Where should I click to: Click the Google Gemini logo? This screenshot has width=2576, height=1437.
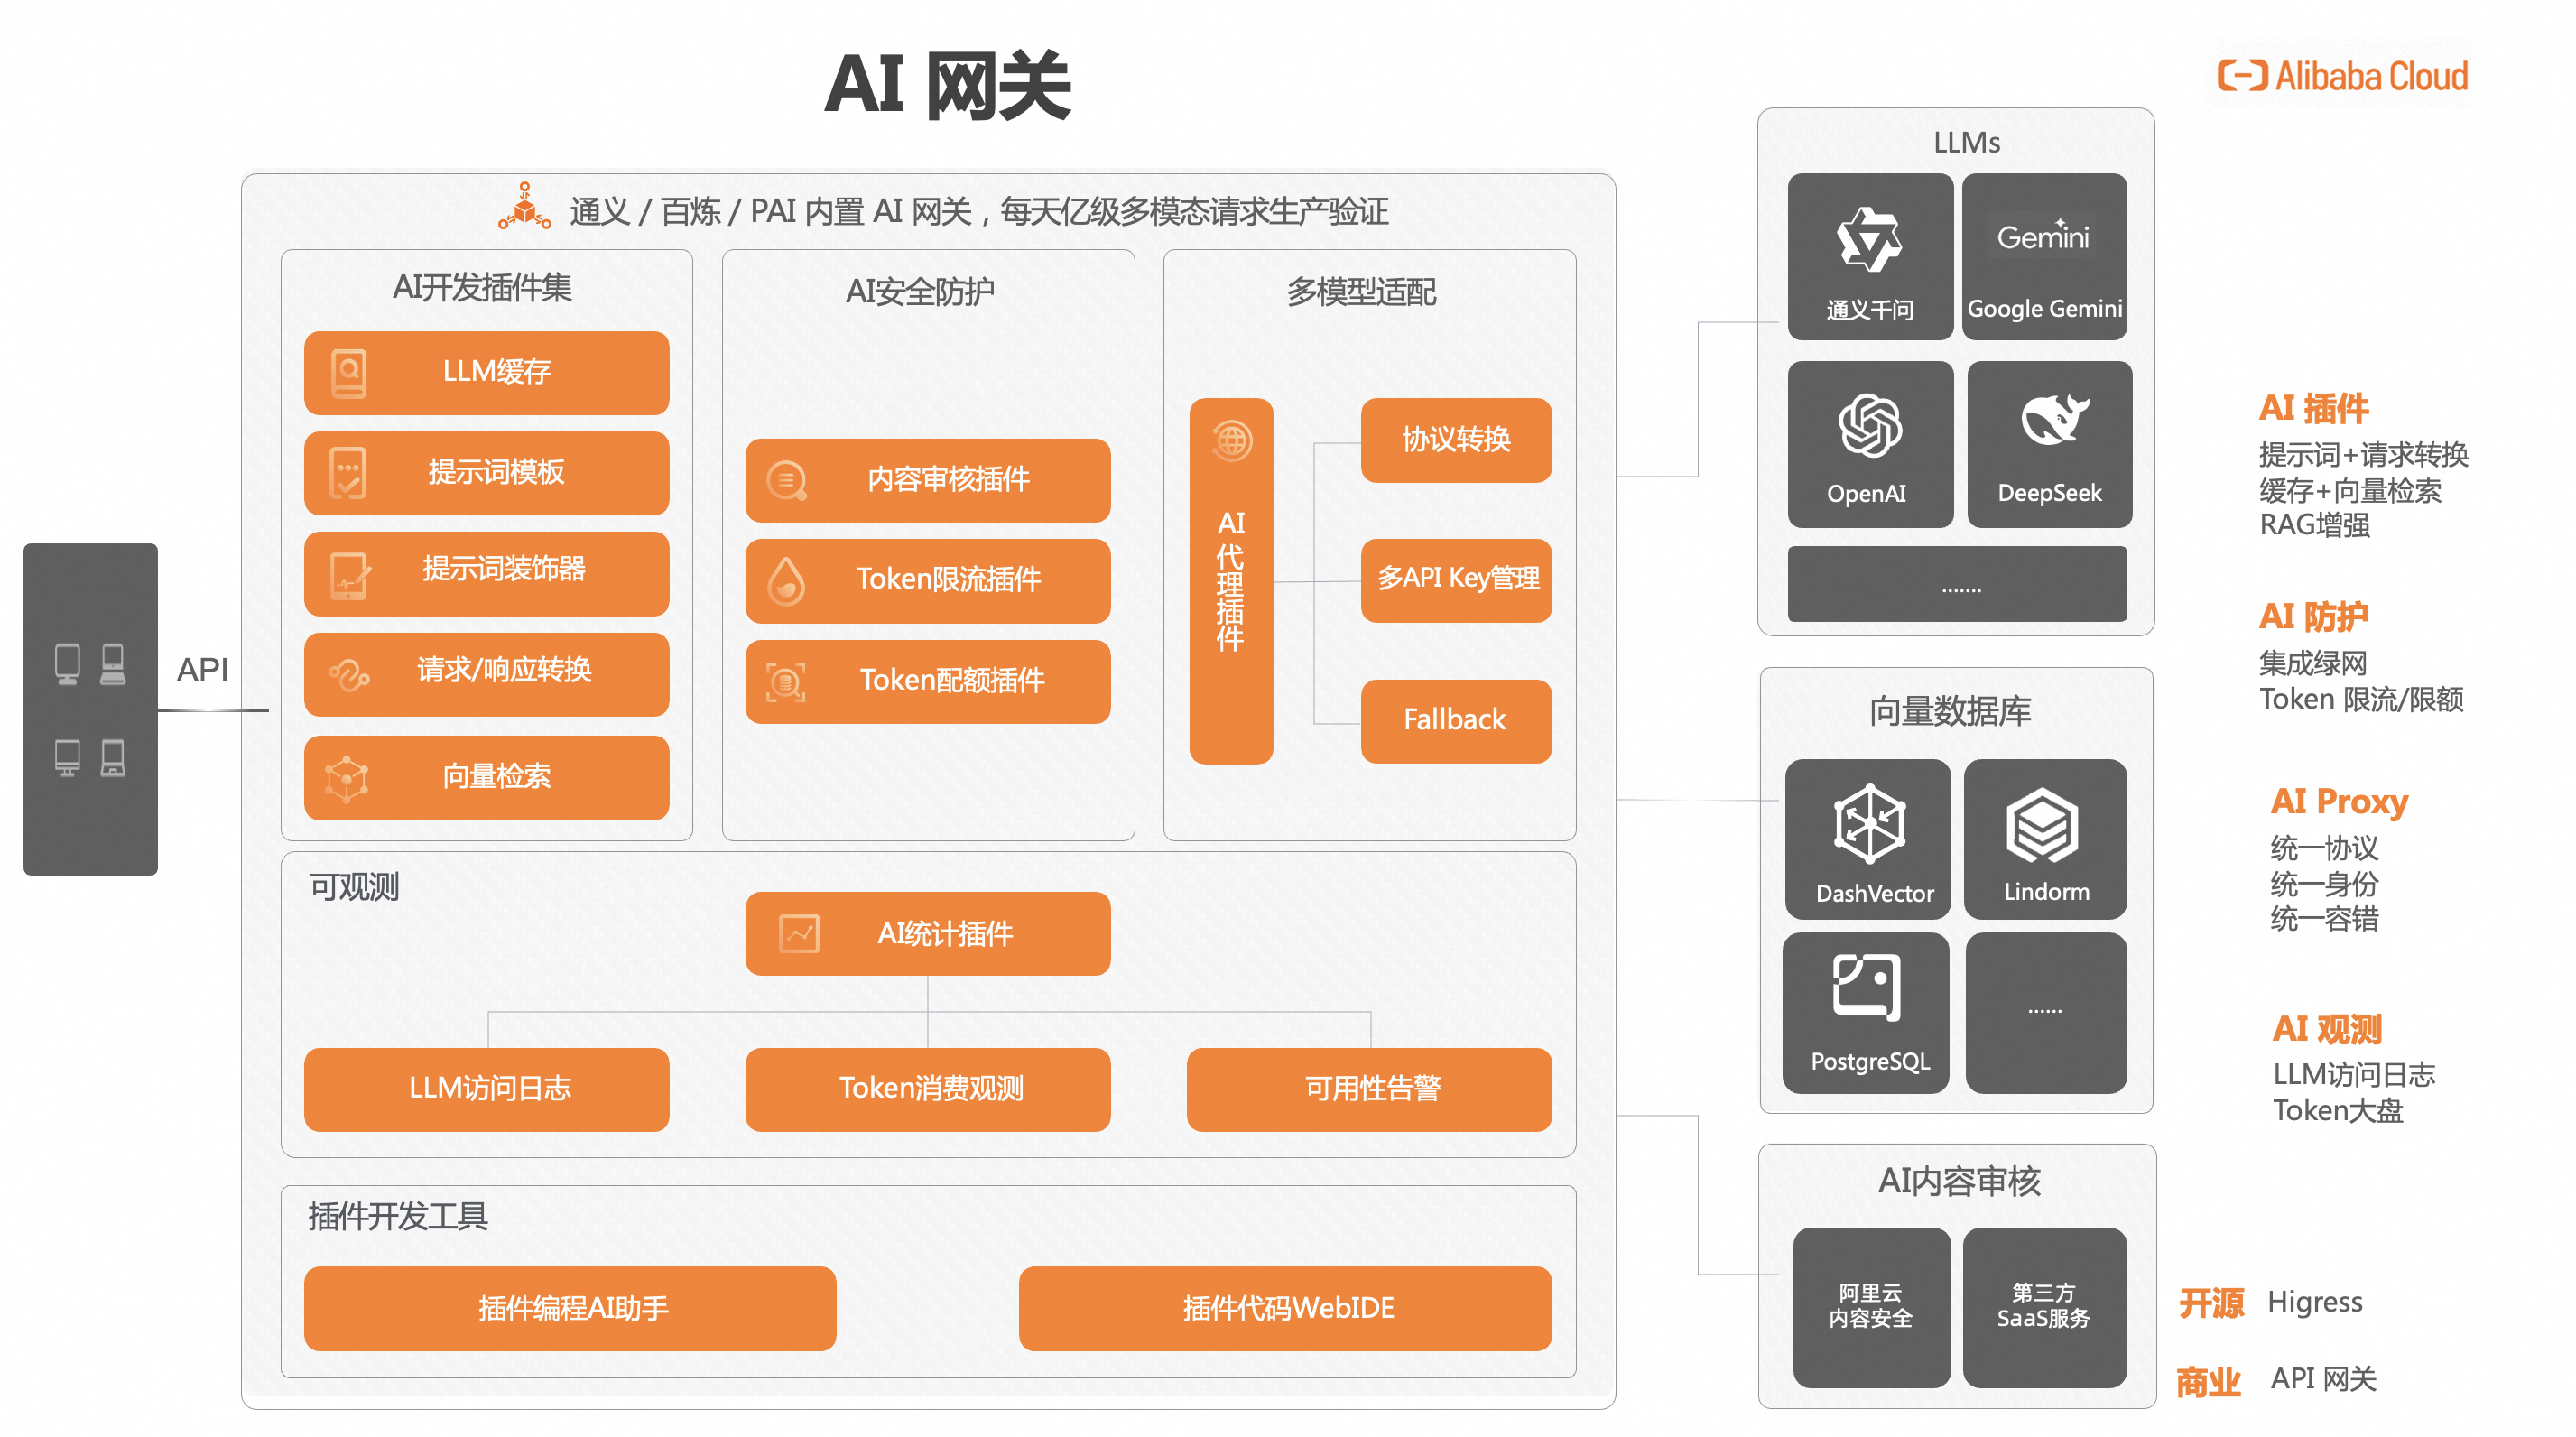pyautogui.click(x=2042, y=236)
